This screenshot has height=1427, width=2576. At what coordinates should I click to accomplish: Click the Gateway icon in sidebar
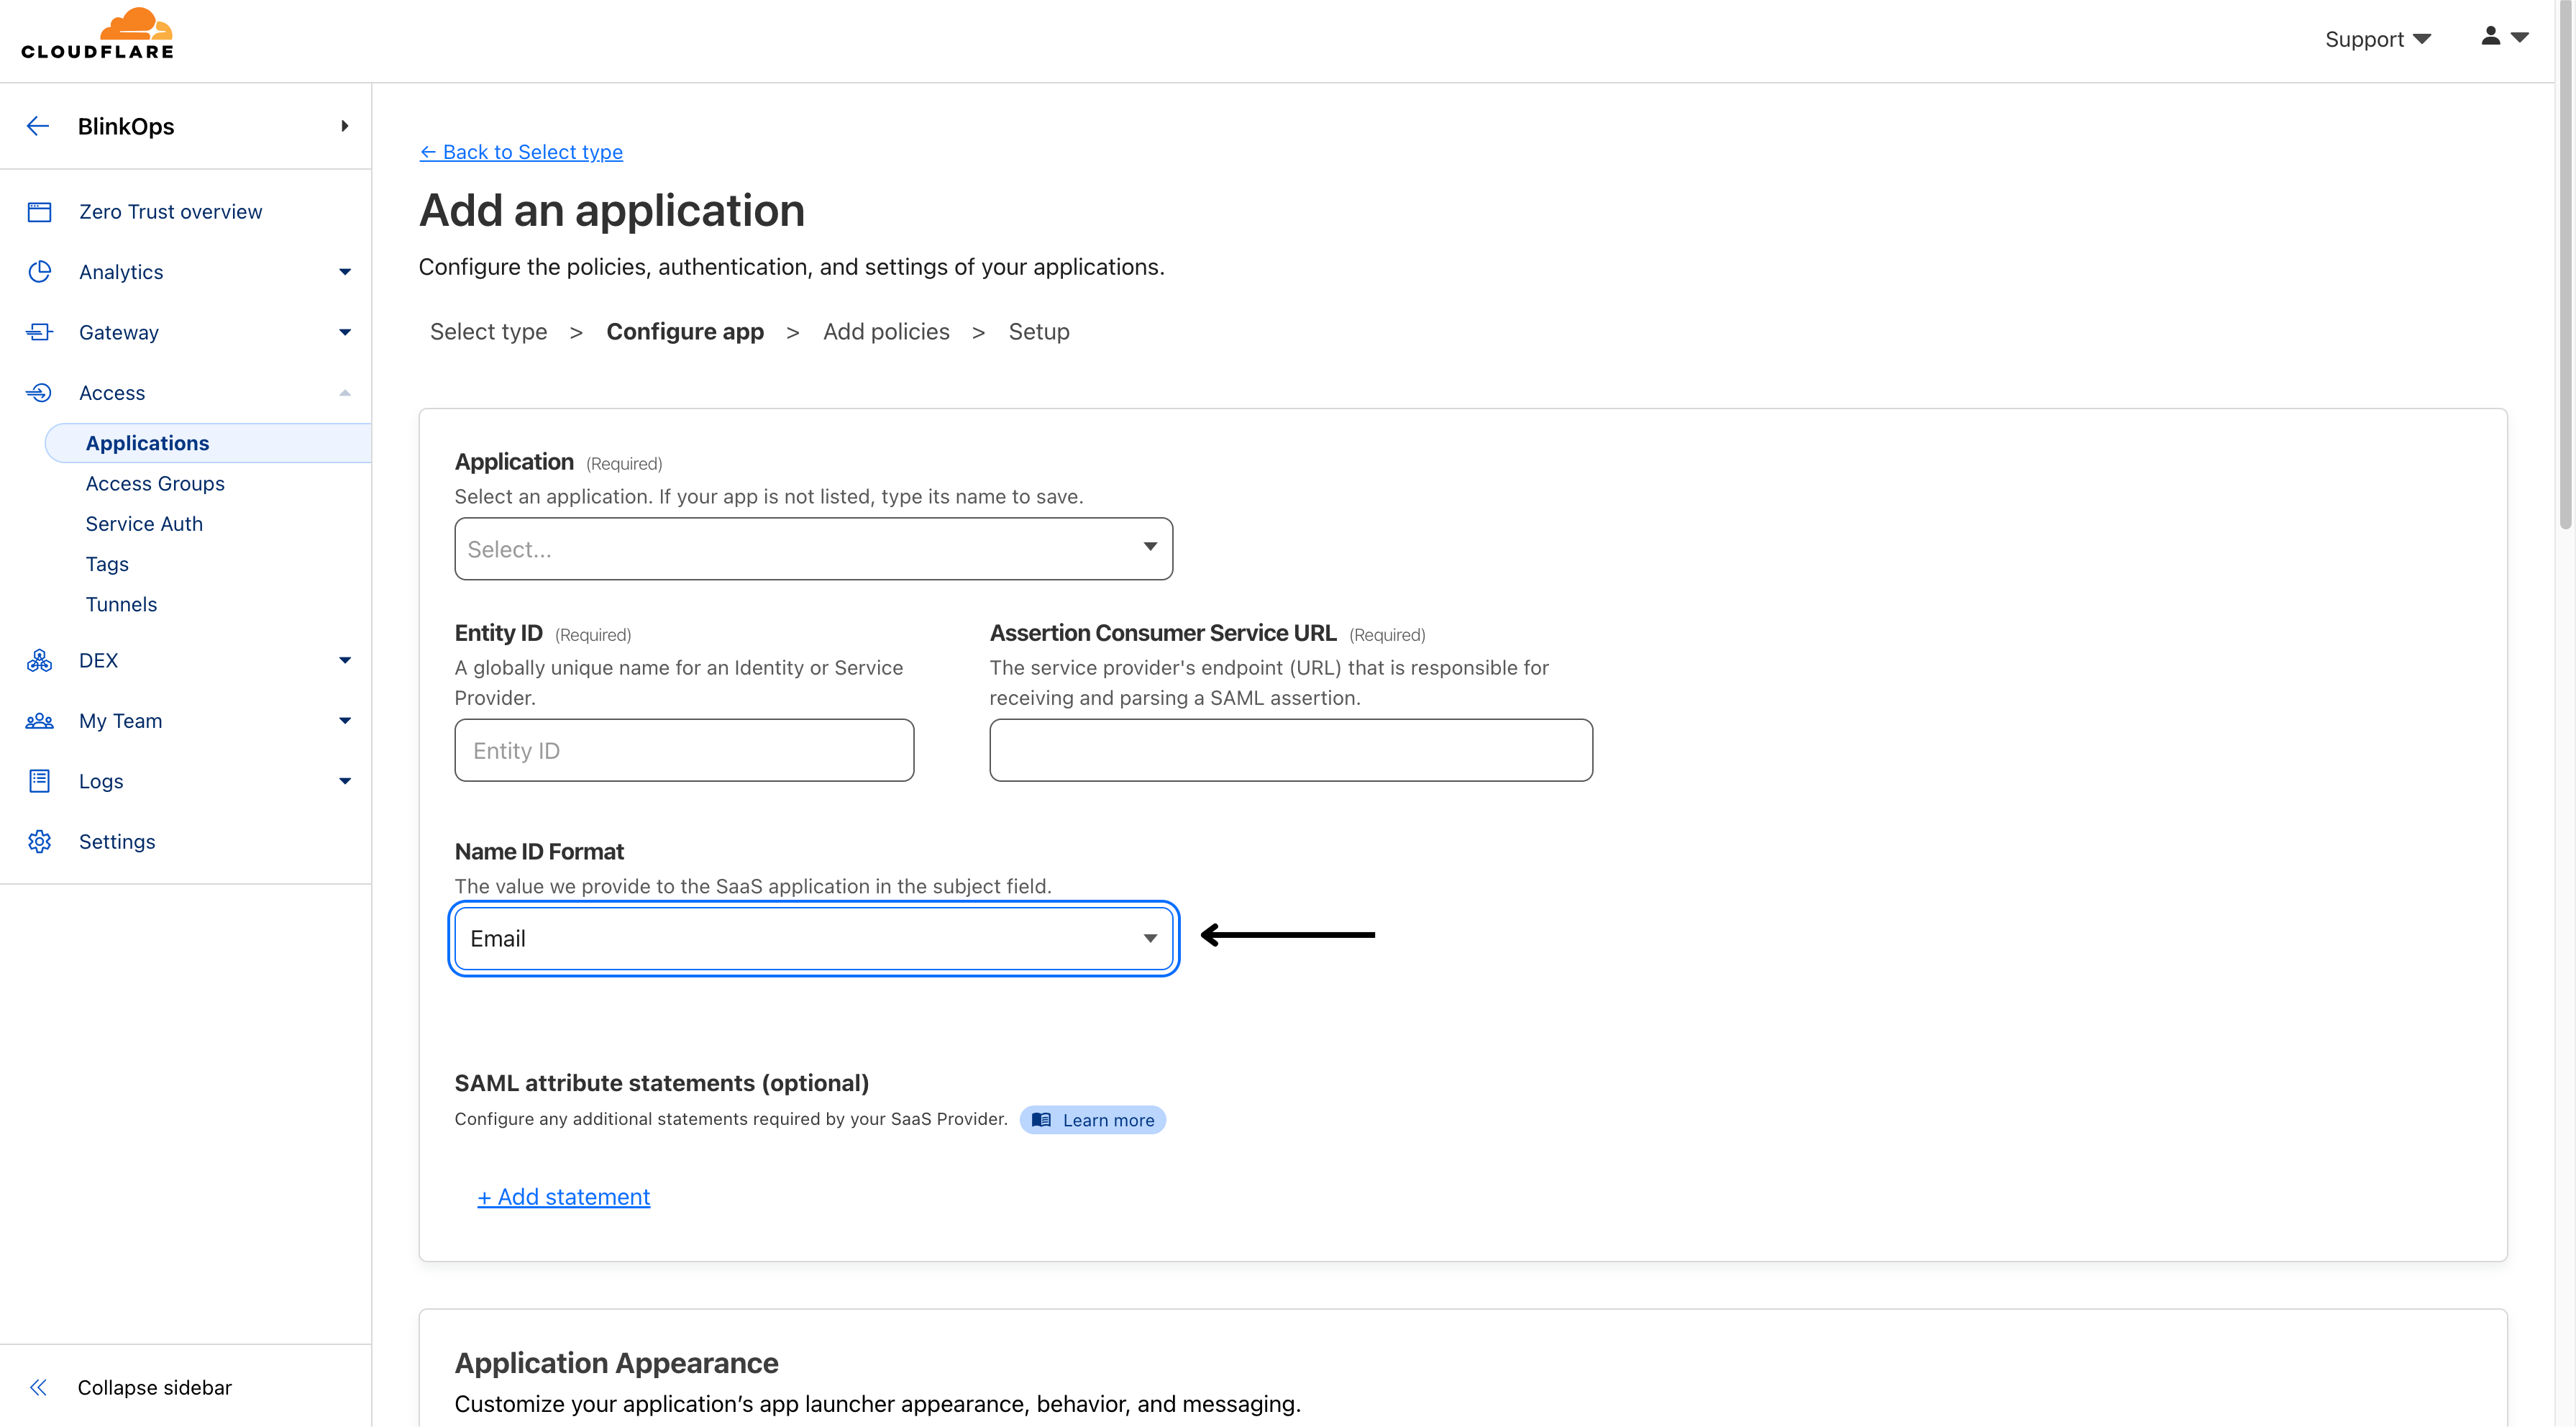[39, 332]
